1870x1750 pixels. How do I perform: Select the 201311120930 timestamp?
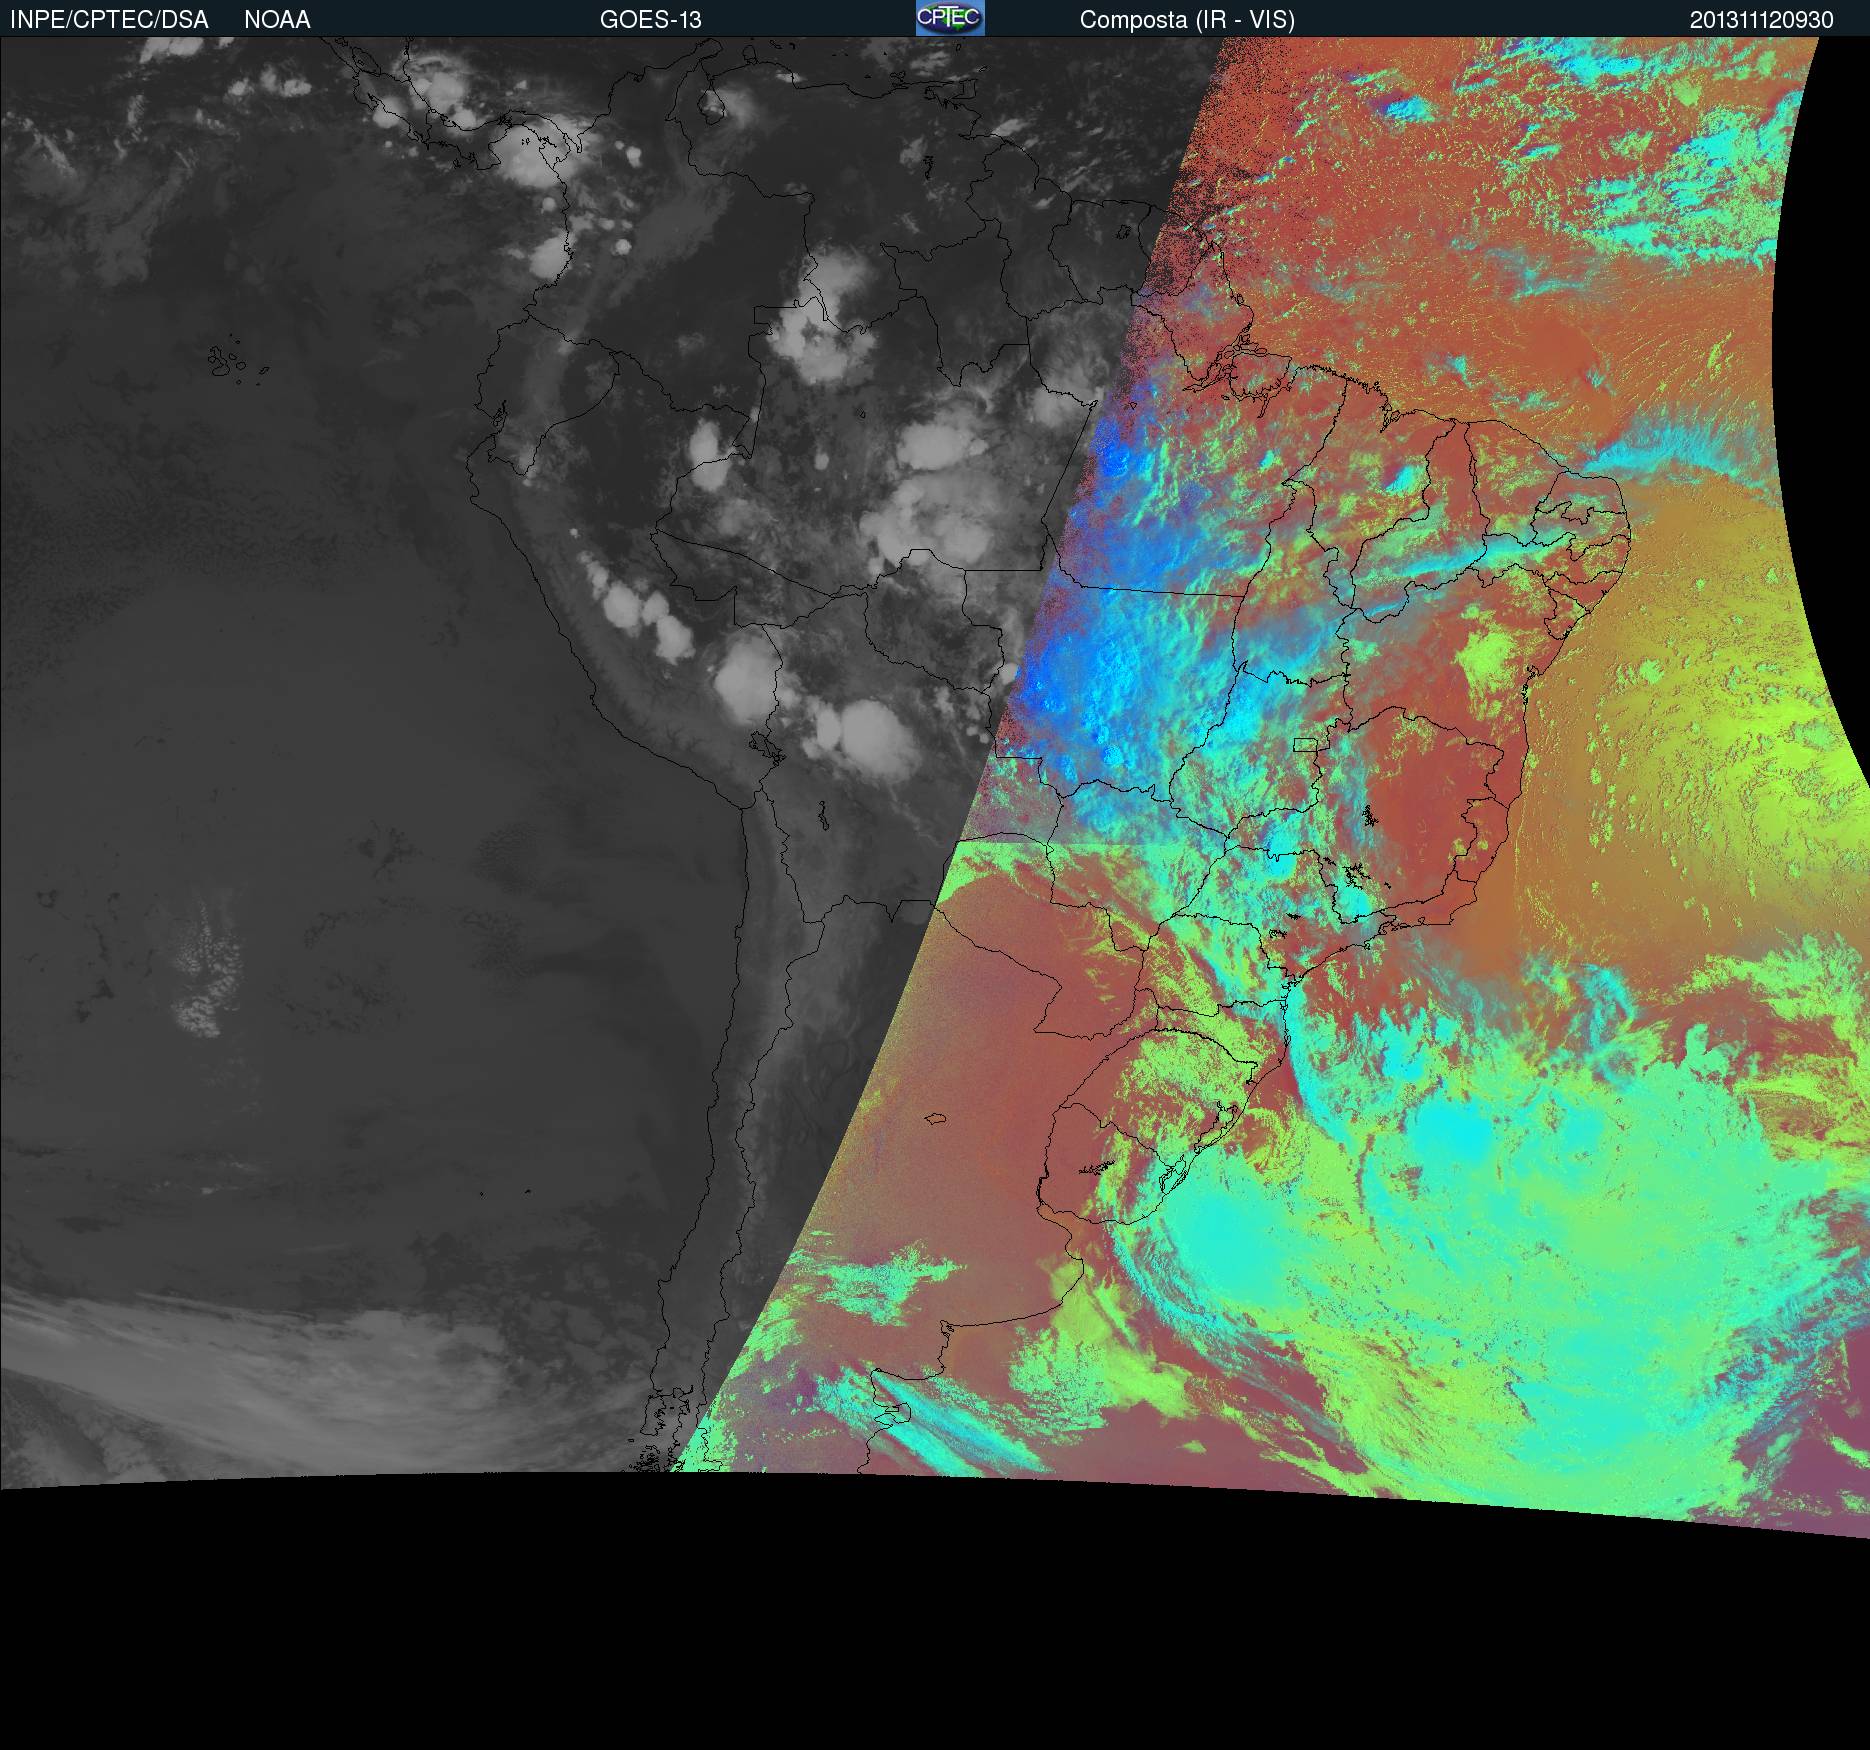[x=1762, y=20]
